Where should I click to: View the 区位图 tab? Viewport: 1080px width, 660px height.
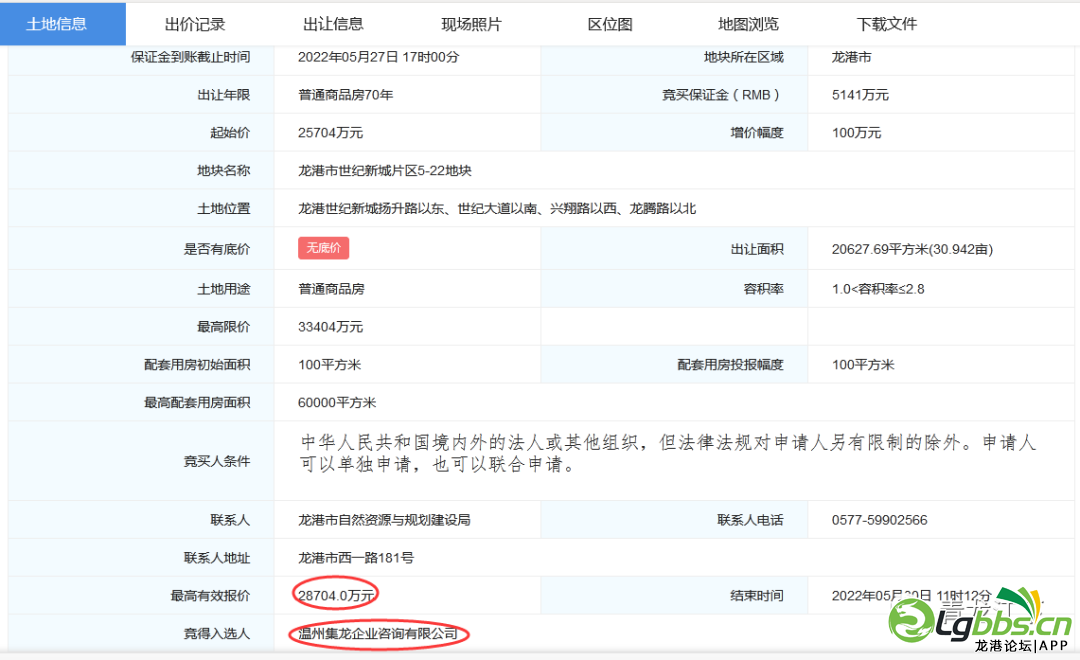(610, 24)
